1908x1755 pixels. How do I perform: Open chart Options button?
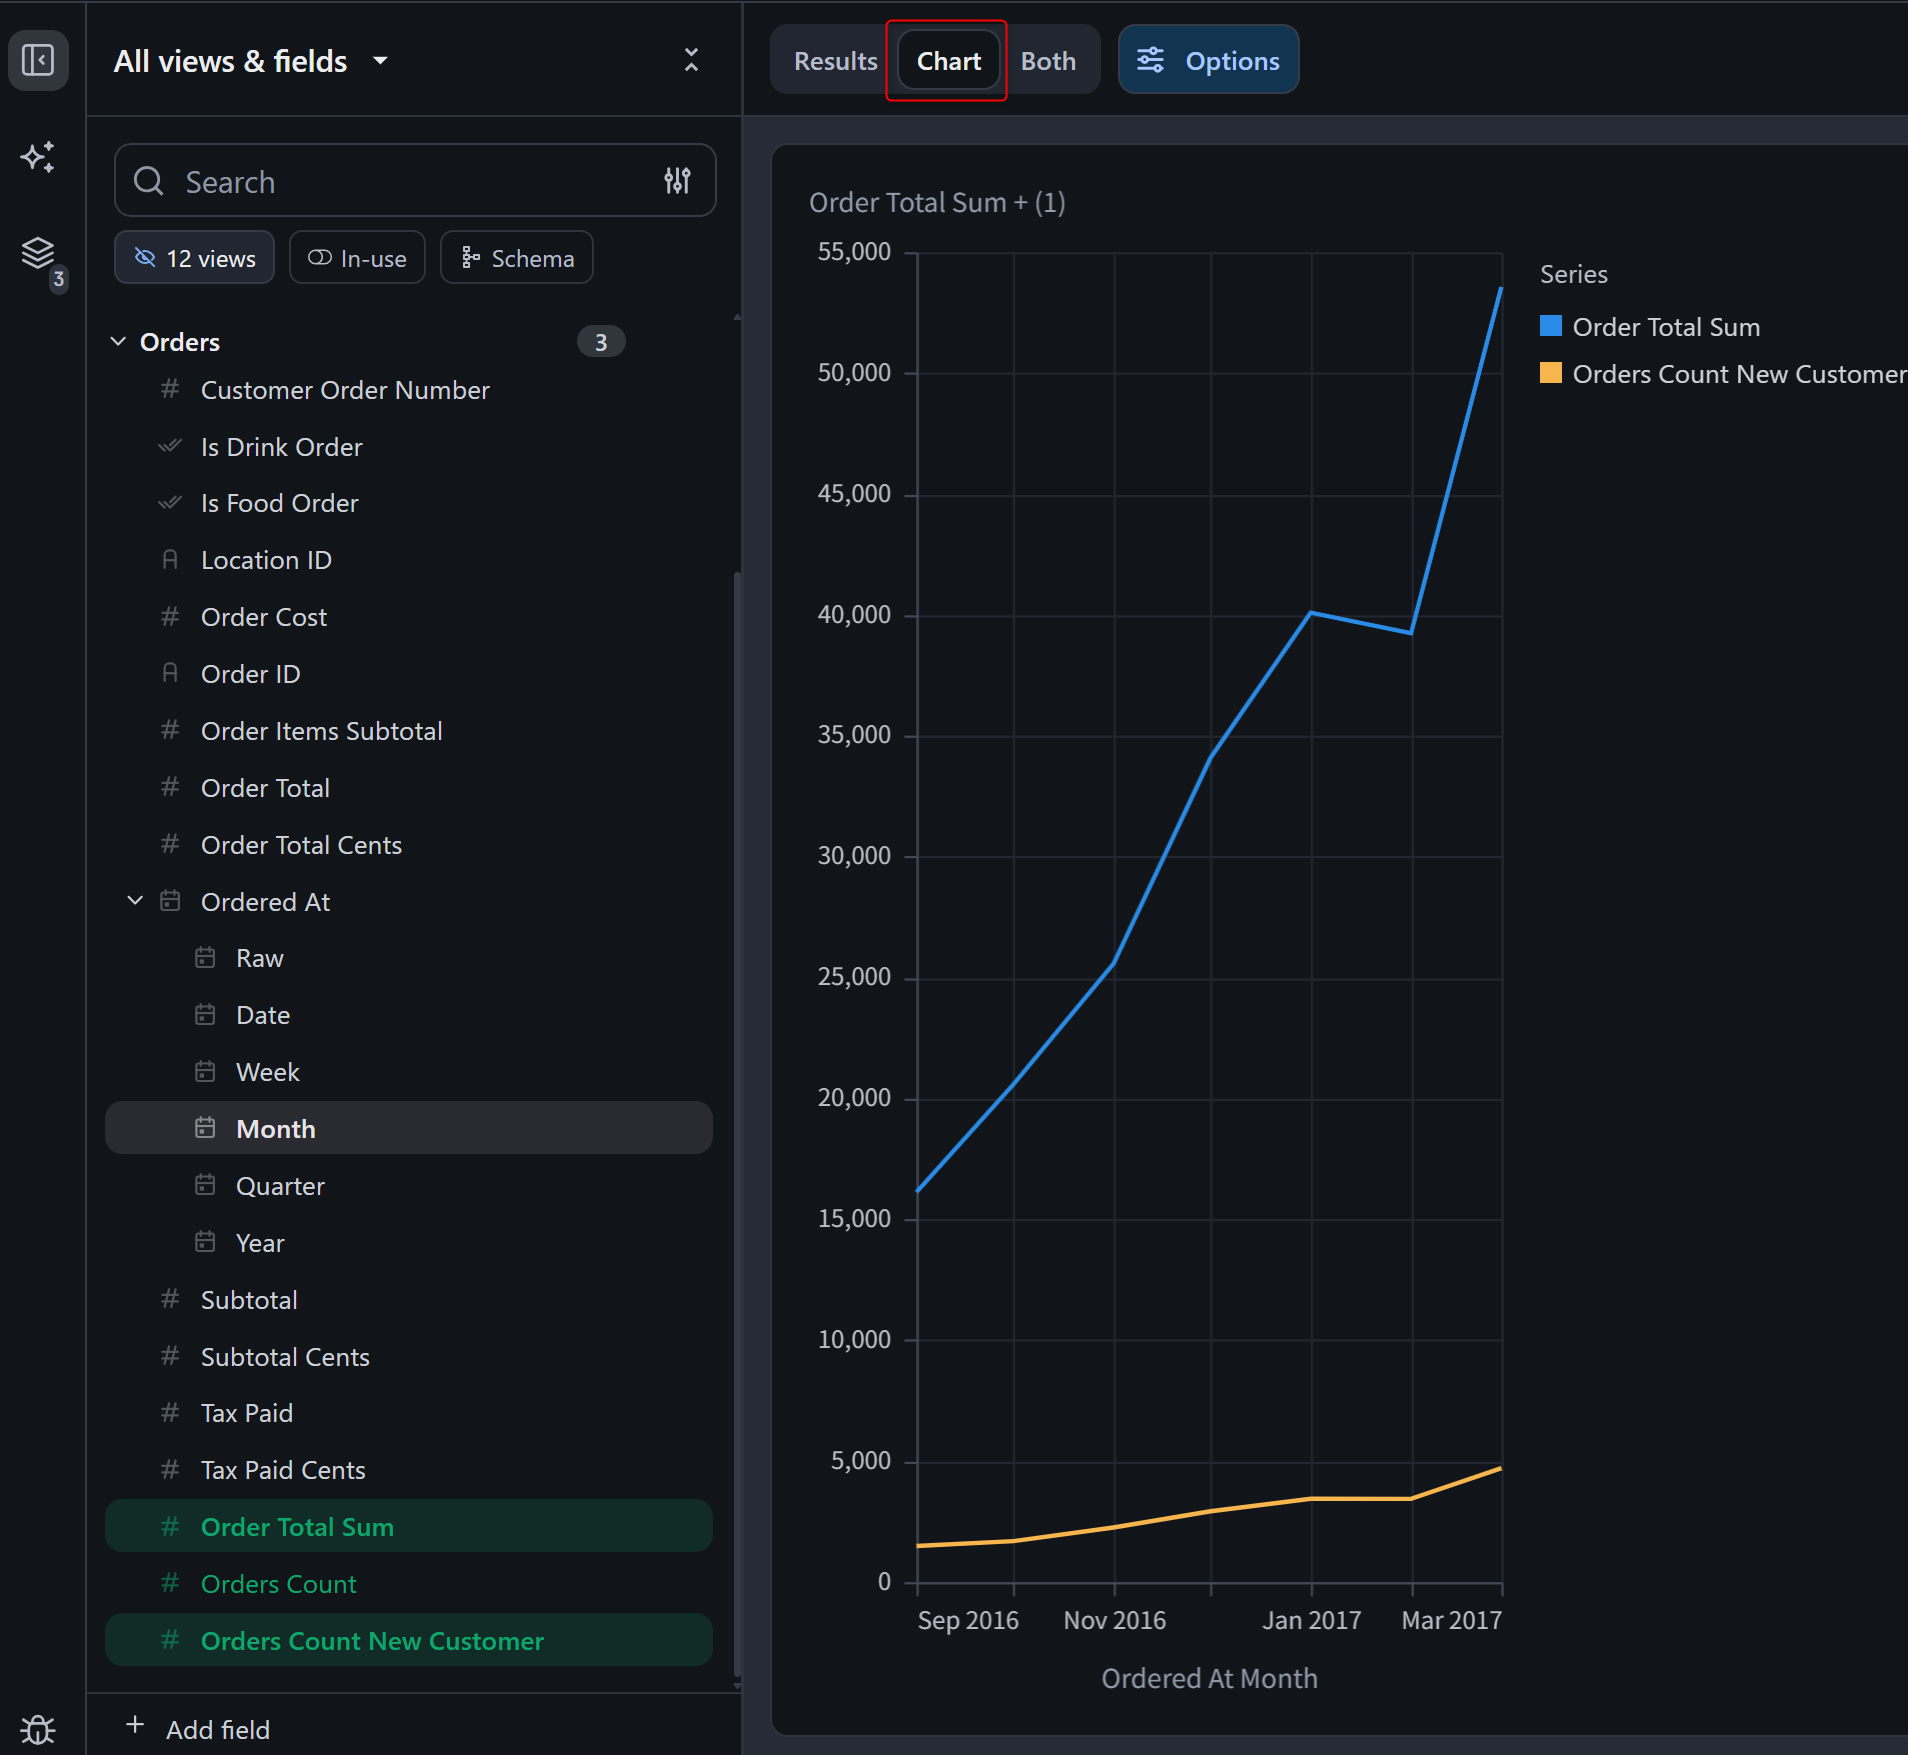click(x=1208, y=60)
